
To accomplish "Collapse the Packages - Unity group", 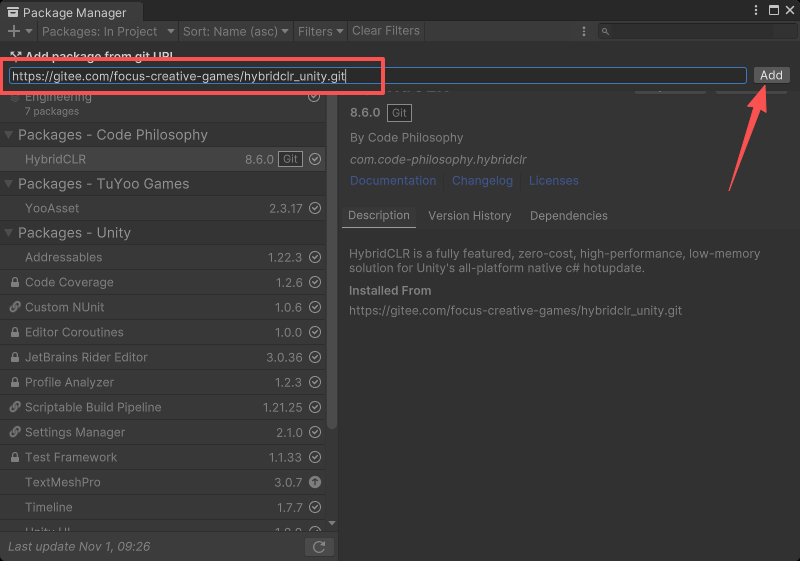I will coord(9,233).
